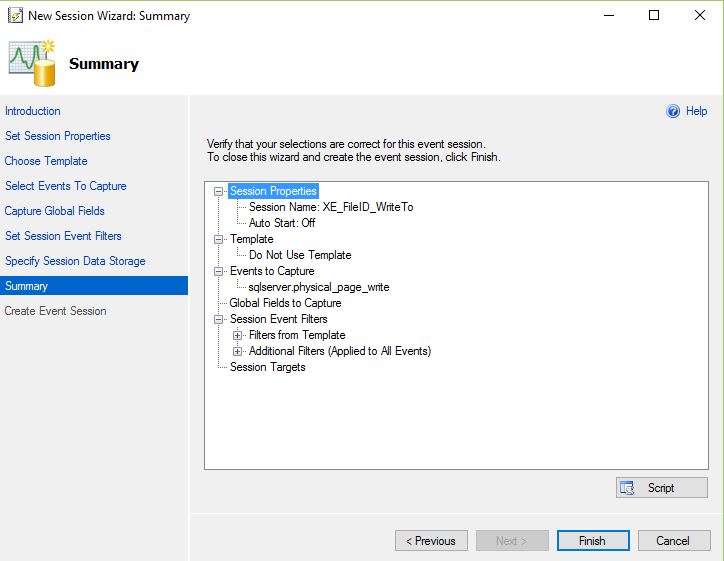Click the wizard title bar icon
The width and height of the screenshot is (724, 561).
(x=15, y=16)
